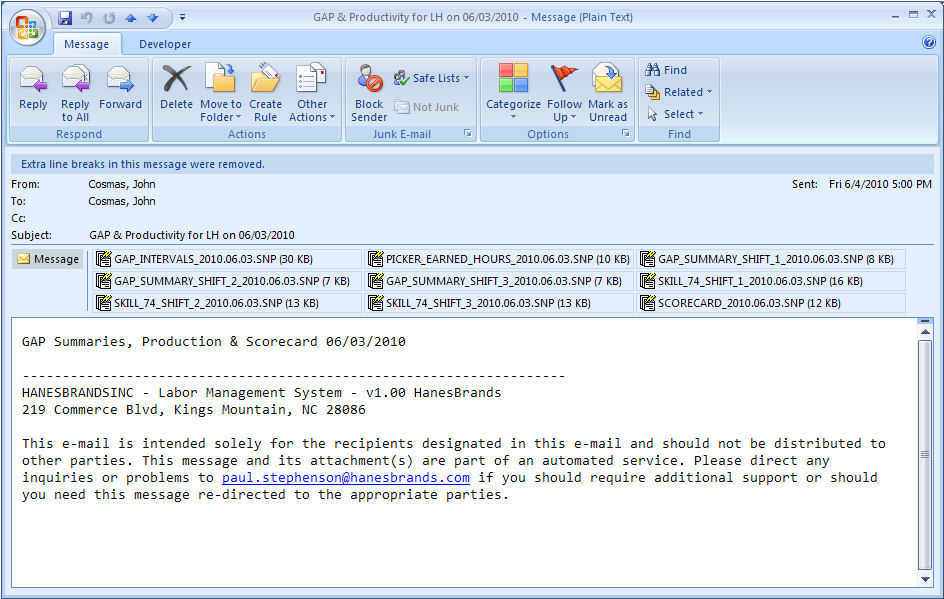Viewport: 944px width, 599px height.
Task: Open attachment GAP_INTERVALS_2010.06.03.SNP
Action: point(228,259)
